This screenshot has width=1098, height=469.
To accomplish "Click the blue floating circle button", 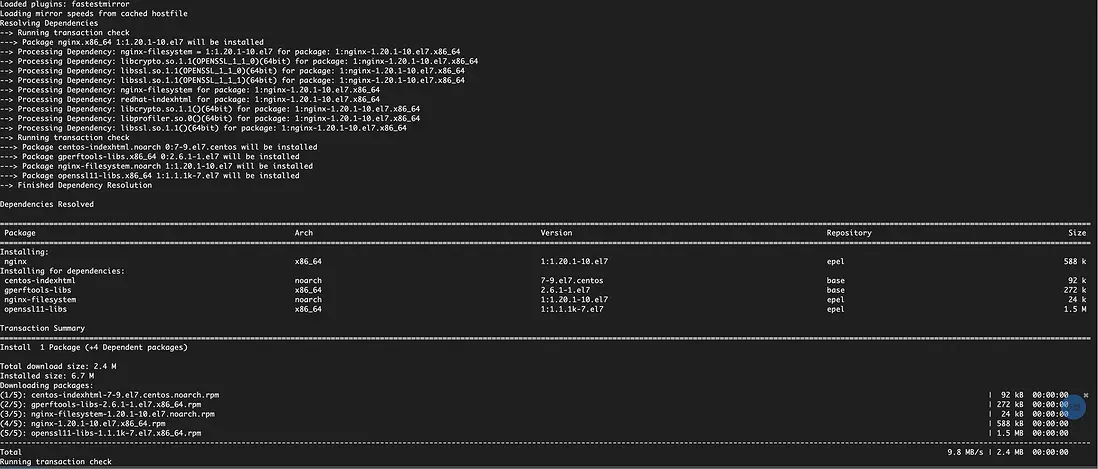I will (1073, 406).
